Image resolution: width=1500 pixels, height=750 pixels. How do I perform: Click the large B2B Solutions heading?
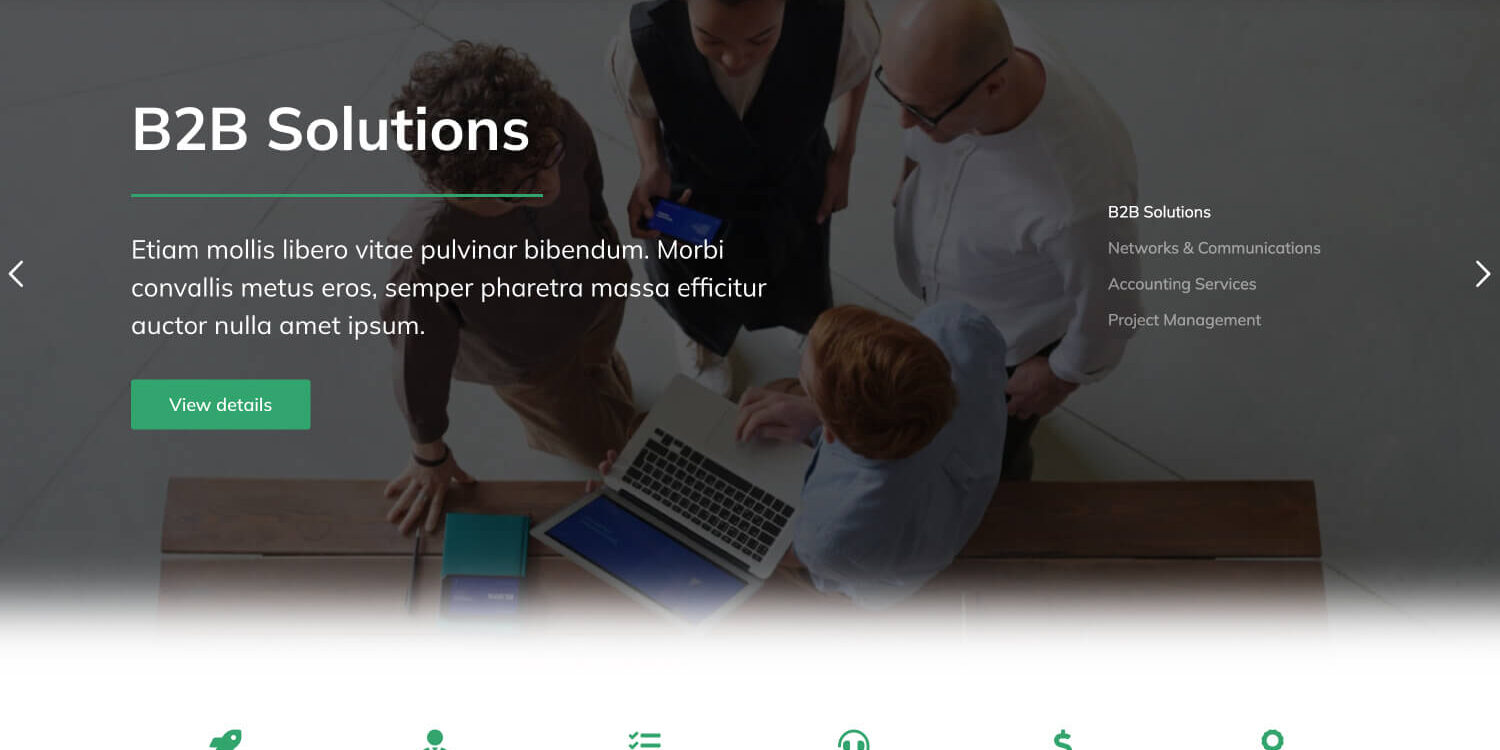coord(330,130)
